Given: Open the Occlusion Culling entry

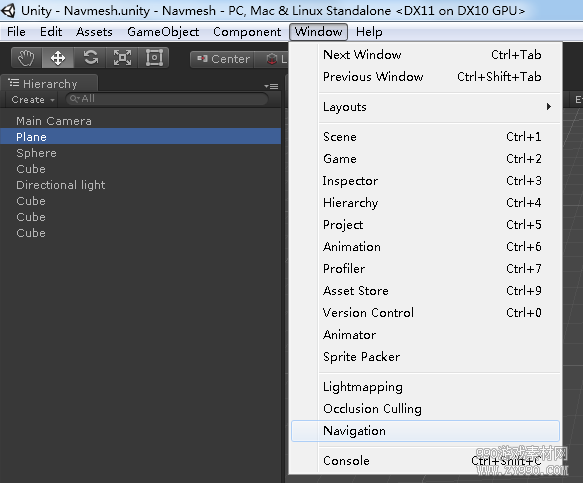Looking at the screenshot, I should 425,409.
